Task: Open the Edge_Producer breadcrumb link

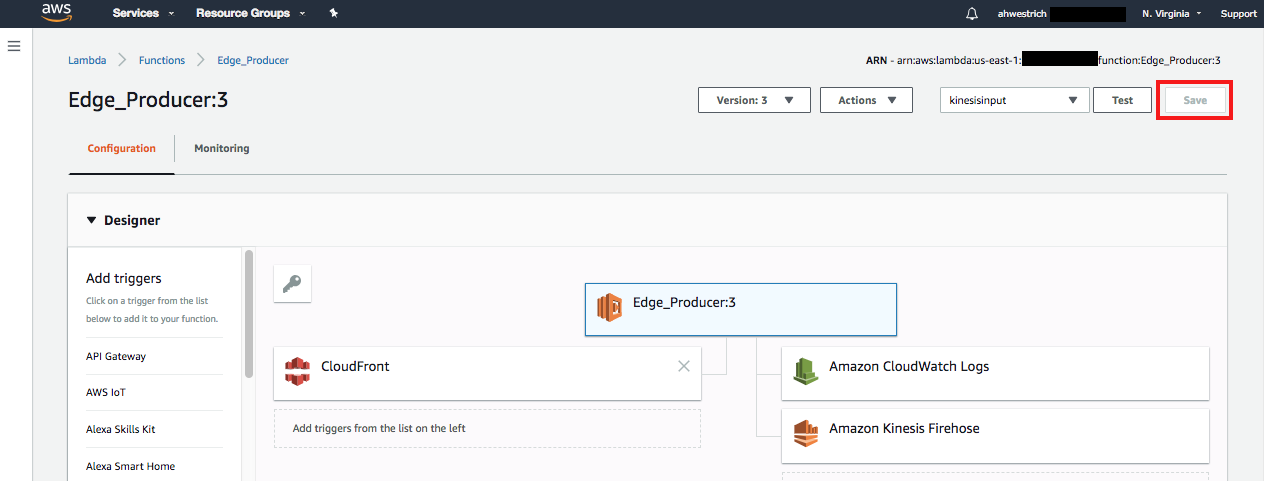Action: (x=253, y=60)
